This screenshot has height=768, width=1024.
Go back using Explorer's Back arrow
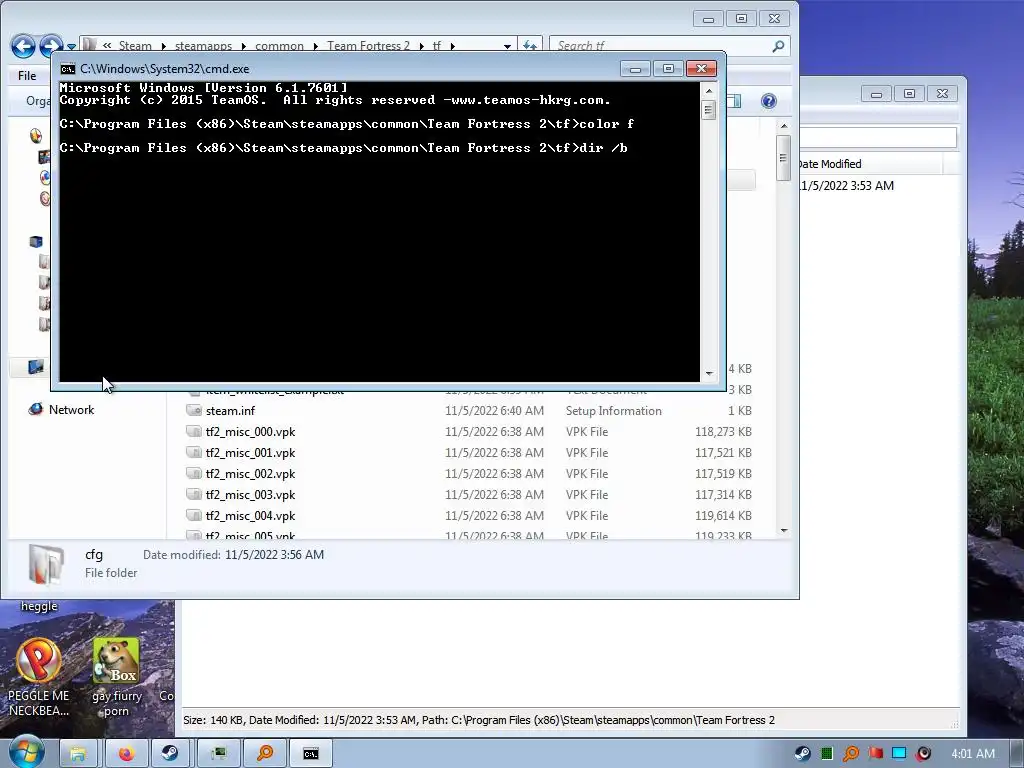click(24, 46)
